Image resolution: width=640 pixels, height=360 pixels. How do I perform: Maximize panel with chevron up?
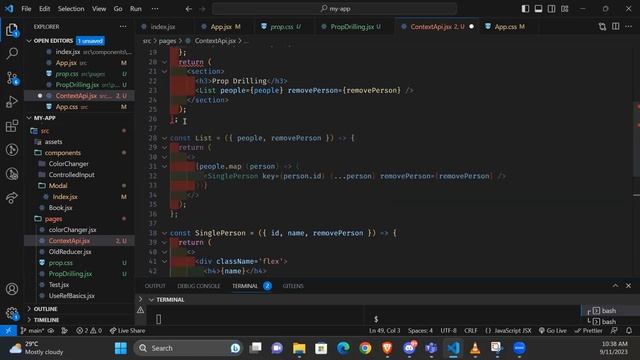pos(616,286)
